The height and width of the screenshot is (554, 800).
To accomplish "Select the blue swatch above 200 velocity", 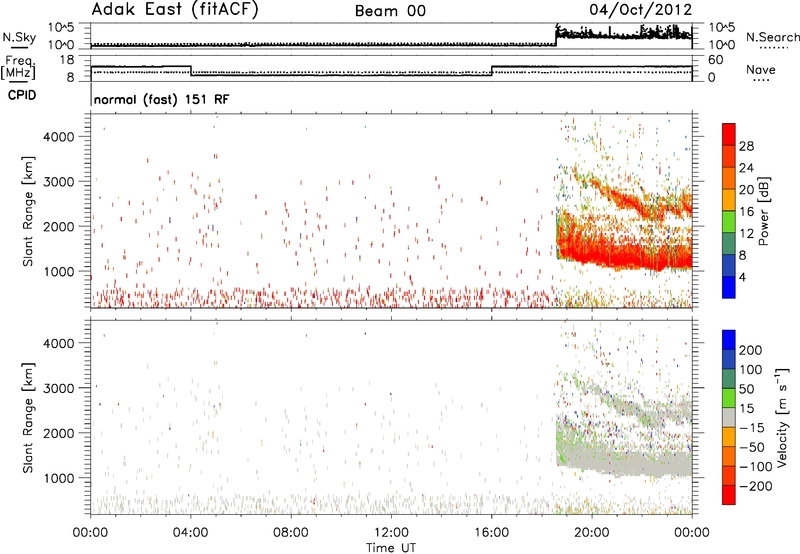I will tap(729, 340).
